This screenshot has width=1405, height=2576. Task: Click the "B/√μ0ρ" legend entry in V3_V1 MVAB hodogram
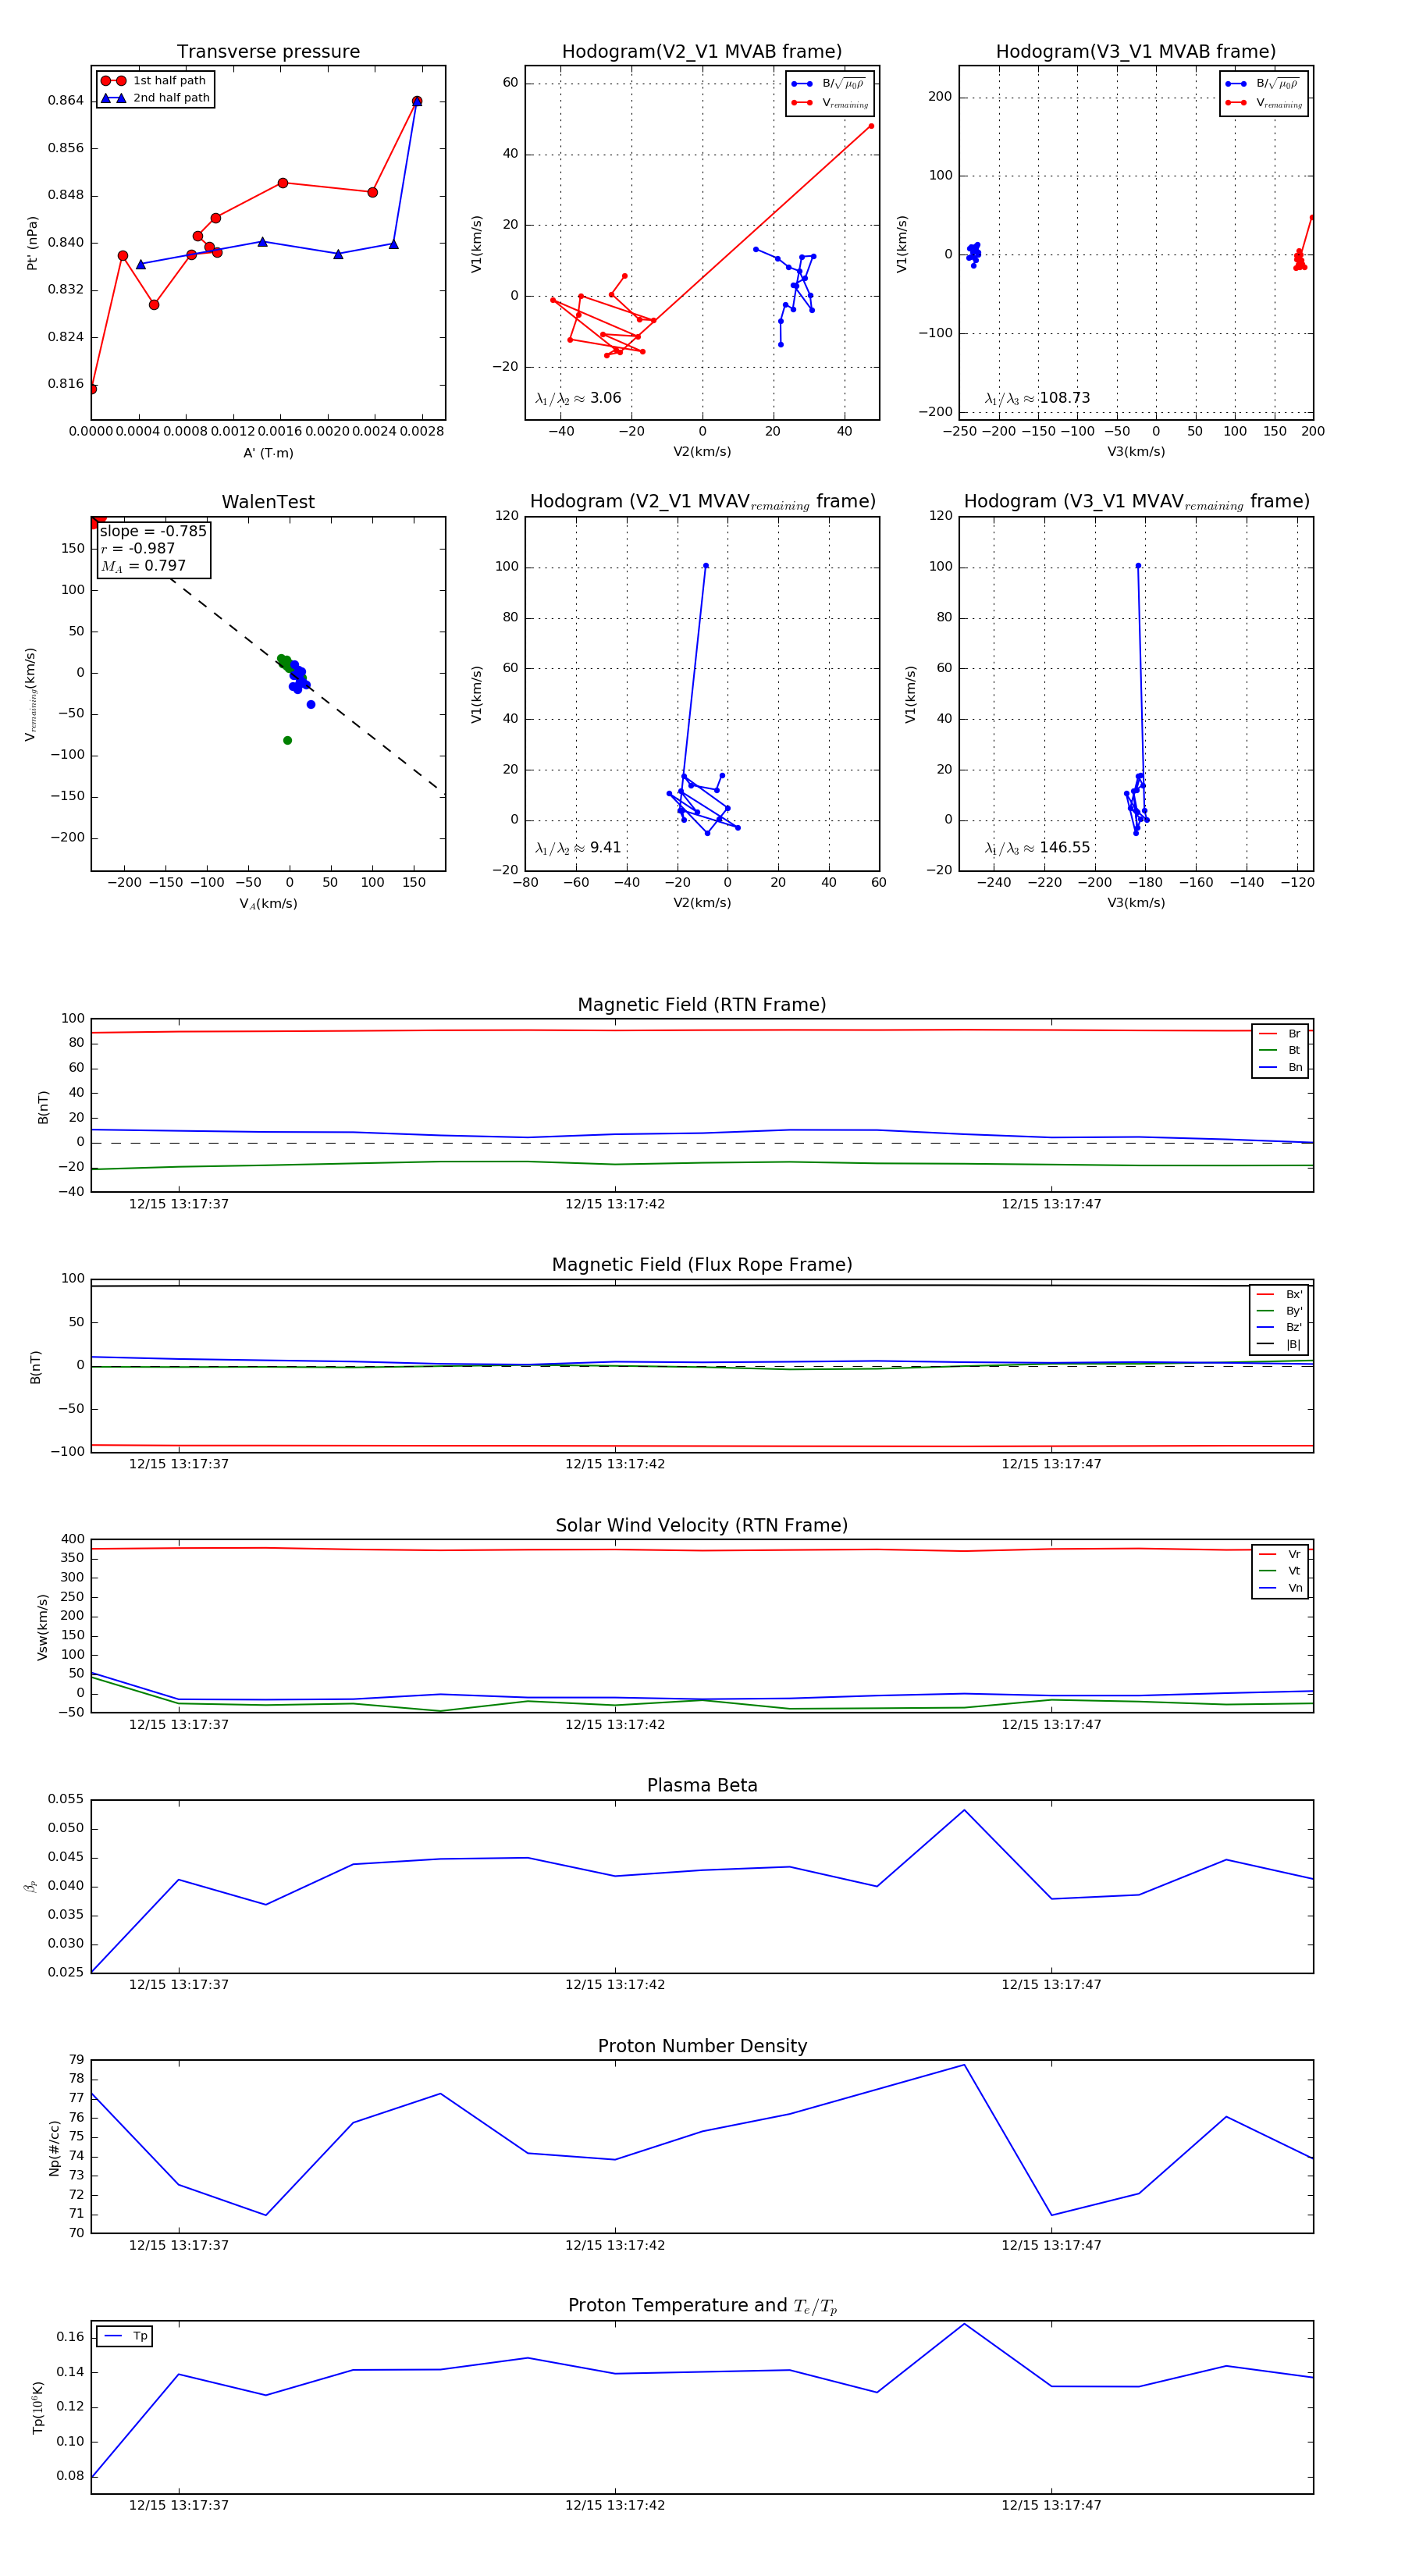click(x=1264, y=84)
